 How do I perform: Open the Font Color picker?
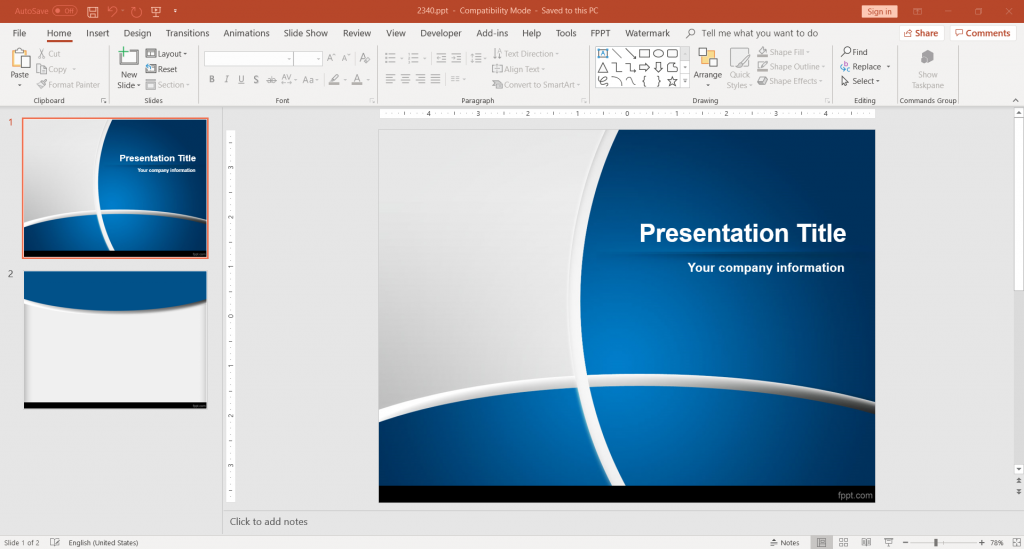pyautogui.click(x=357, y=80)
